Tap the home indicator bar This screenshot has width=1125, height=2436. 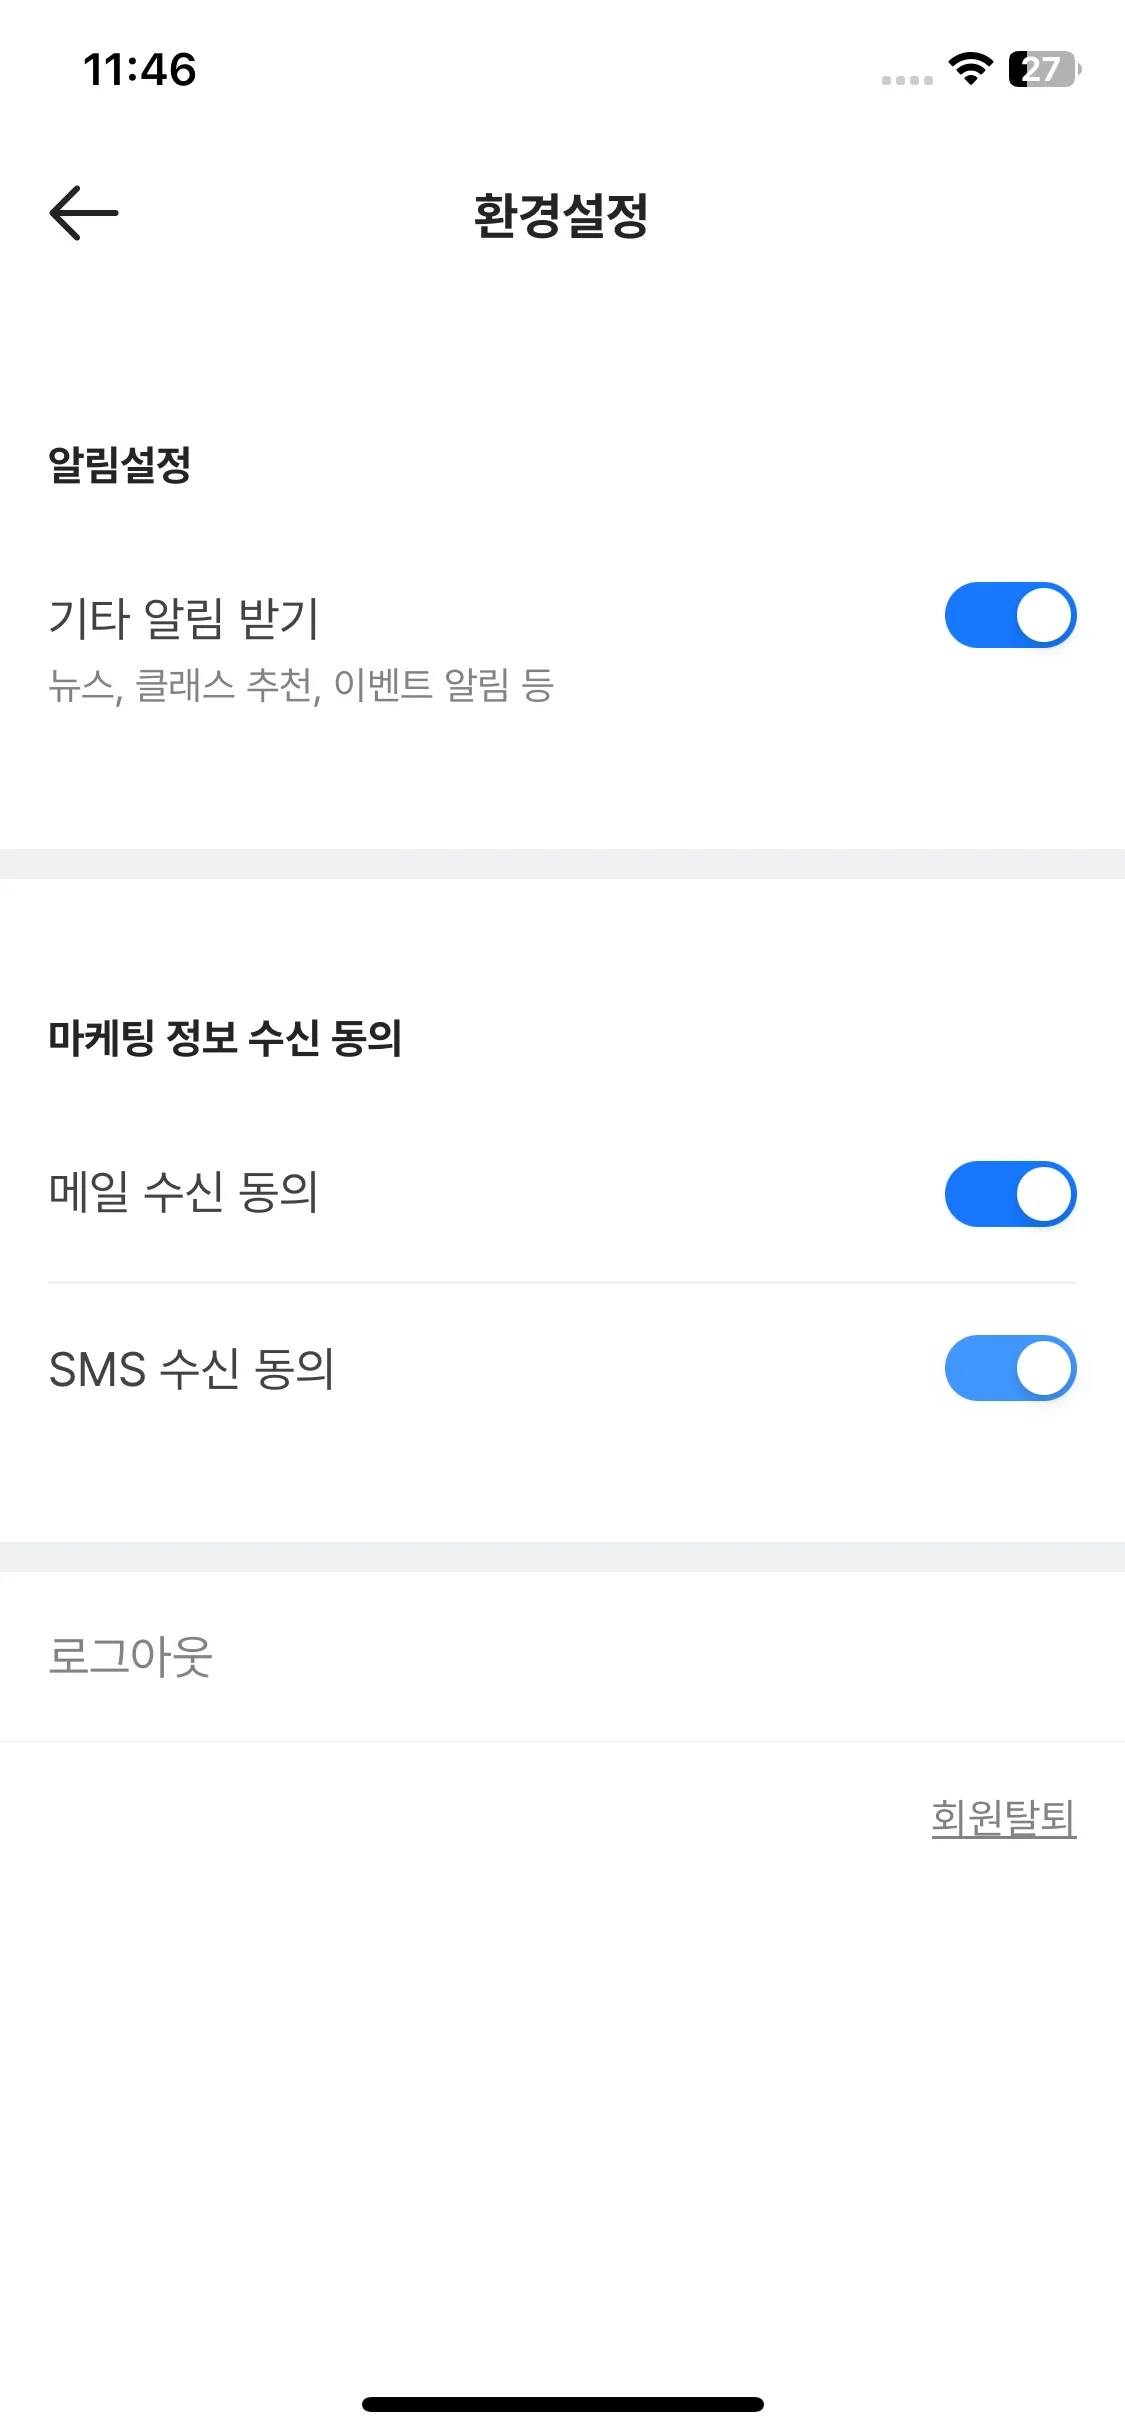[563, 2404]
